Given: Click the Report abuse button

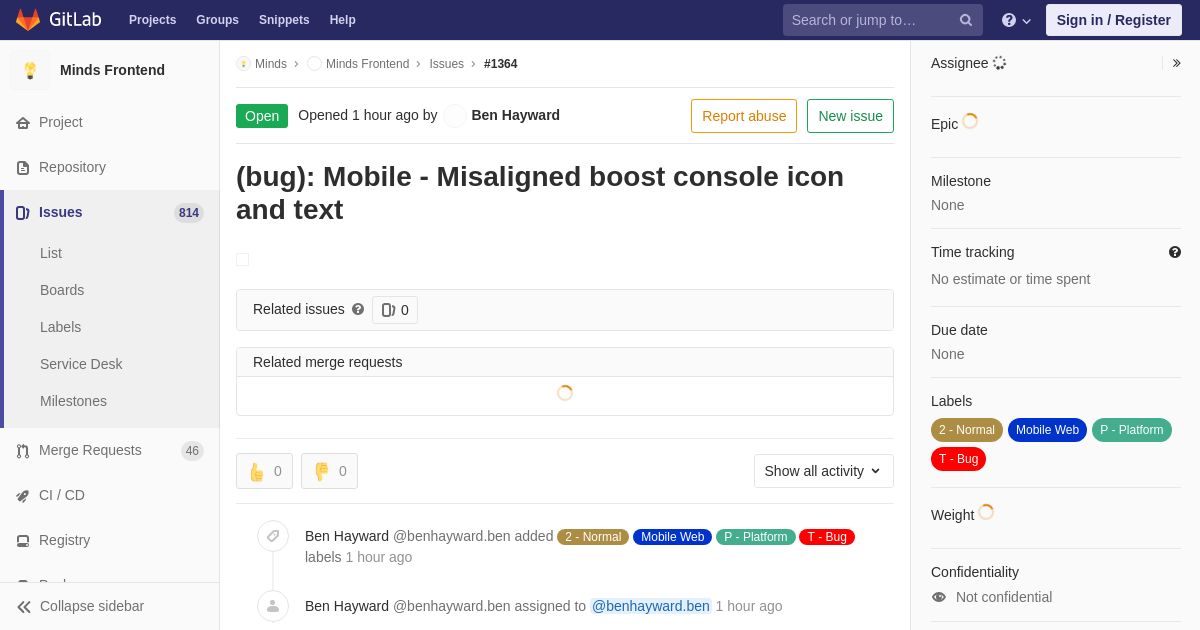Looking at the screenshot, I should (744, 116).
